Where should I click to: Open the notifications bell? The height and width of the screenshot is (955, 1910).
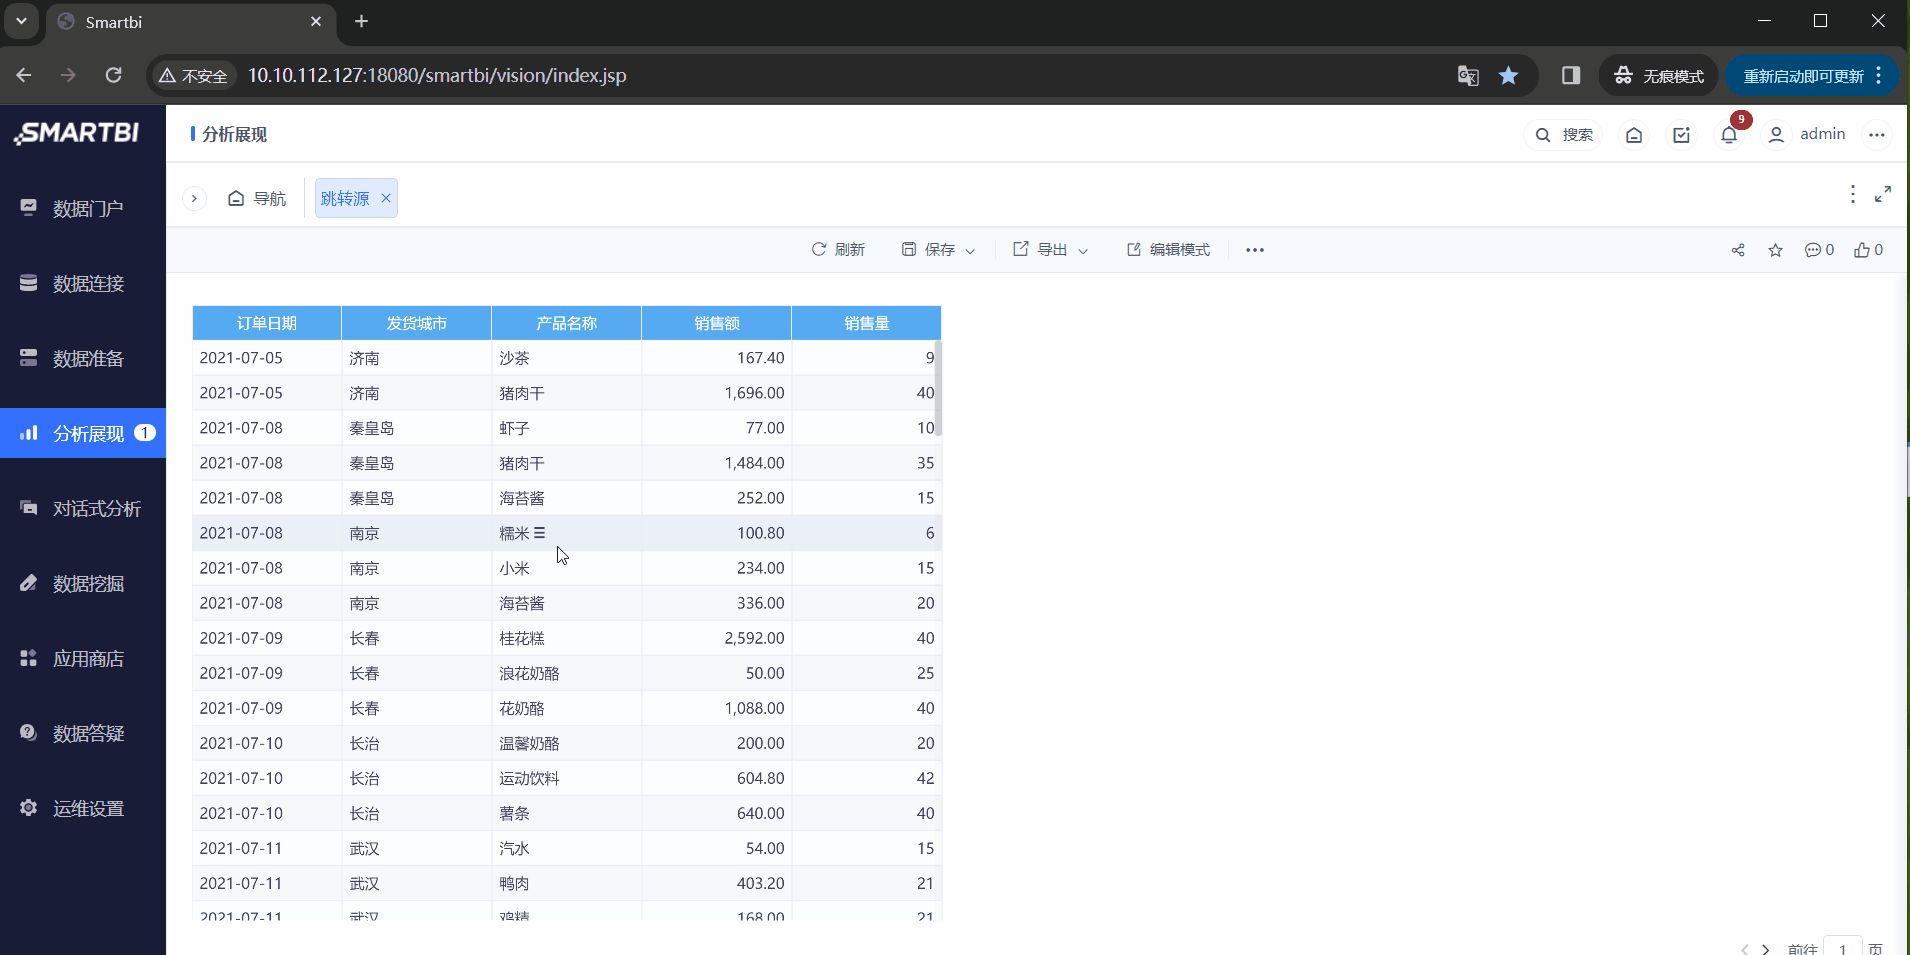pyautogui.click(x=1729, y=134)
